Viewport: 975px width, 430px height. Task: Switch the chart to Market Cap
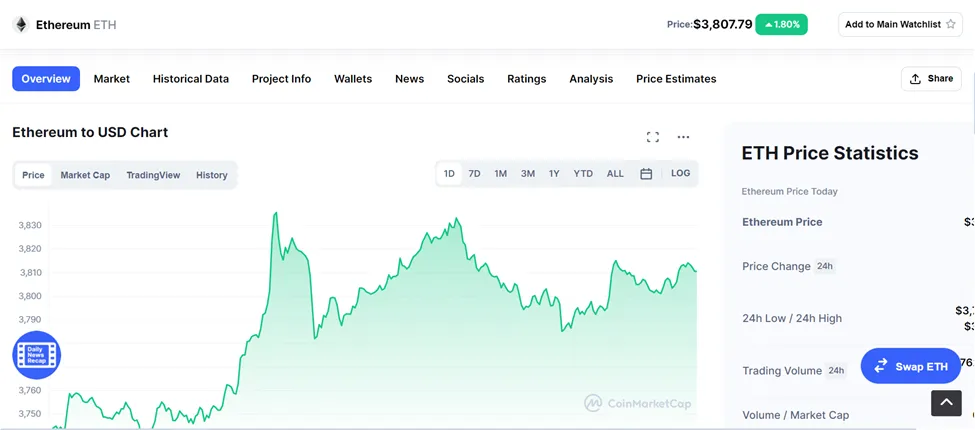pos(85,175)
